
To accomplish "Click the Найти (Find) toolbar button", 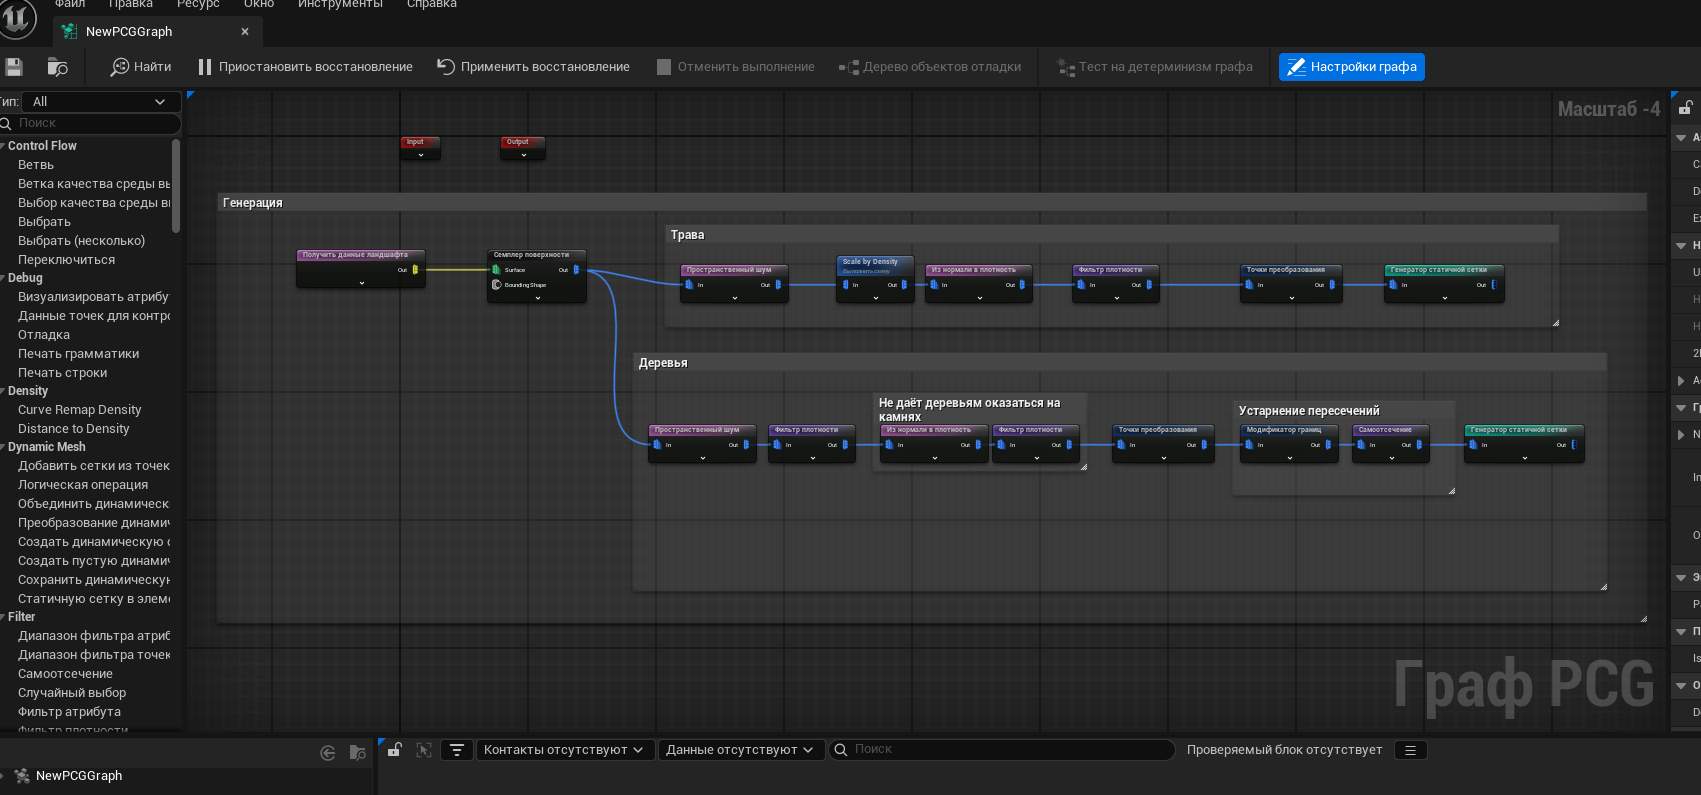I will click(141, 67).
